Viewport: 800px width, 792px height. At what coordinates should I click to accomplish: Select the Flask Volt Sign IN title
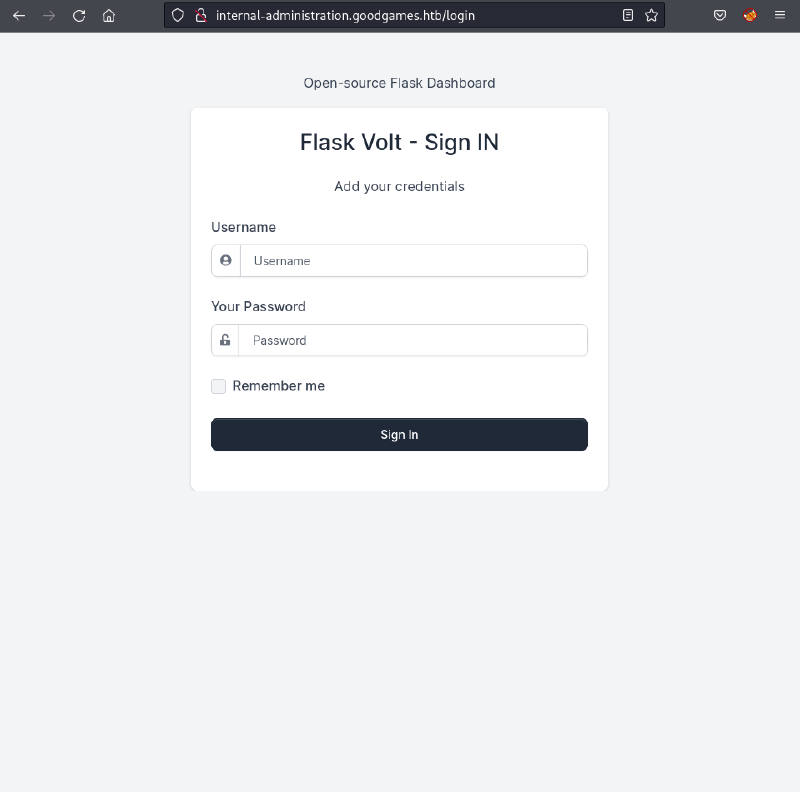tap(399, 142)
